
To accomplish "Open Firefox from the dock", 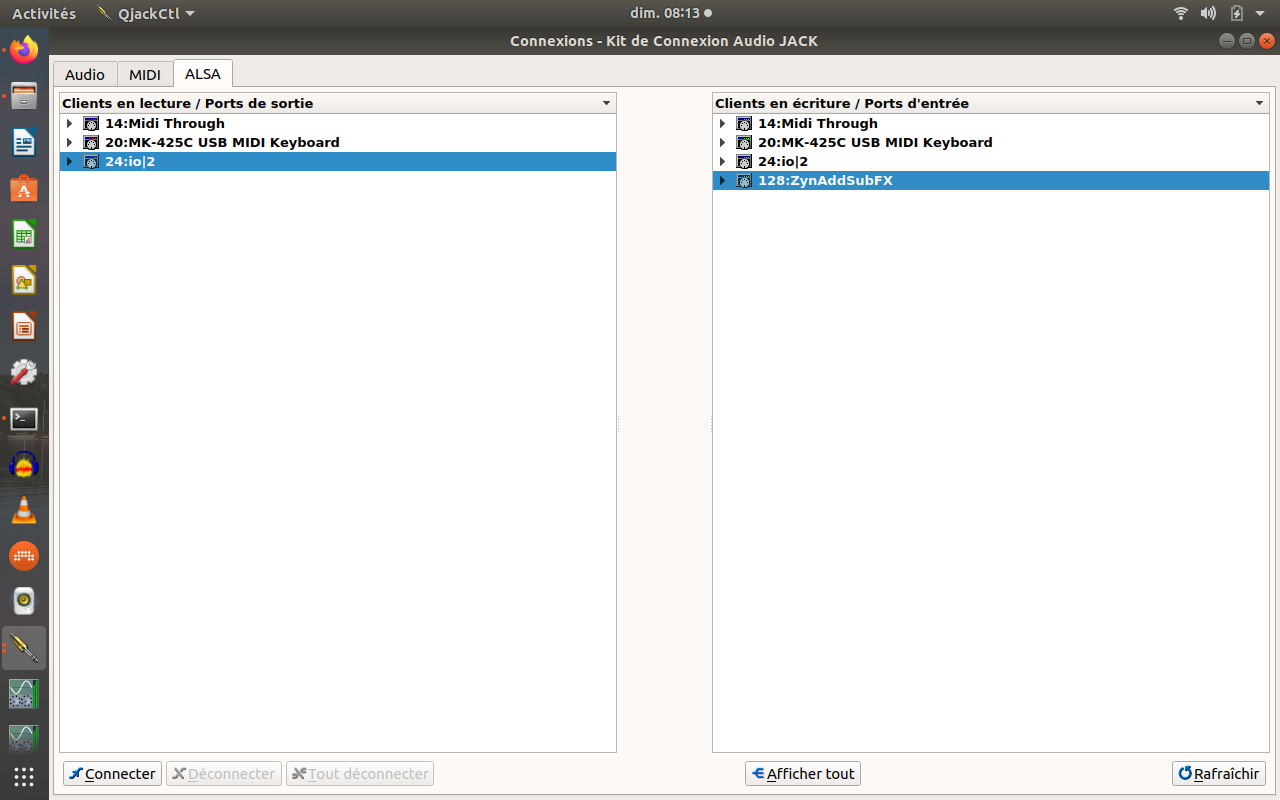I will [x=24, y=49].
